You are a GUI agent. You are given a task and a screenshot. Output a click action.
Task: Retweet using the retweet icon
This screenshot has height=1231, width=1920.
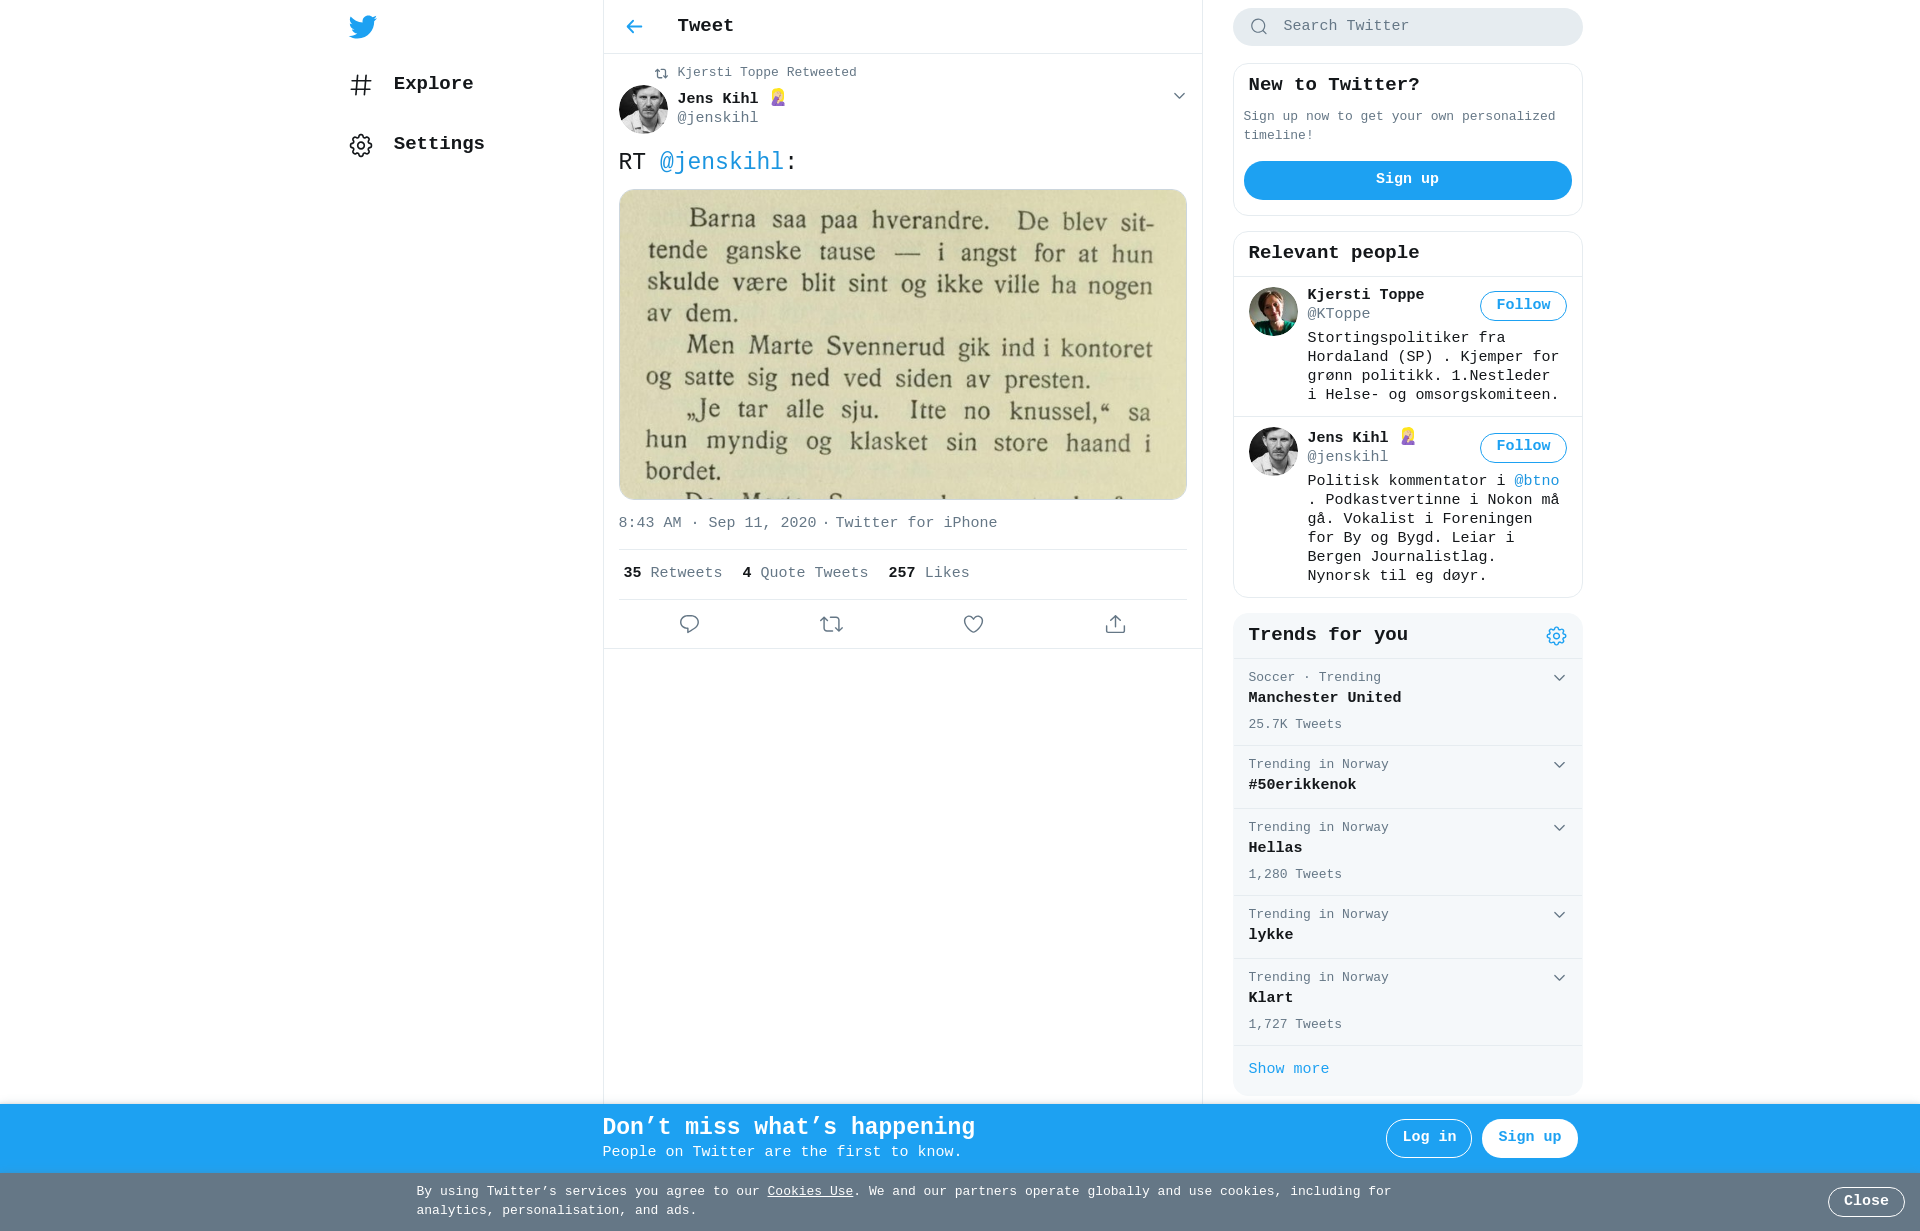(831, 624)
